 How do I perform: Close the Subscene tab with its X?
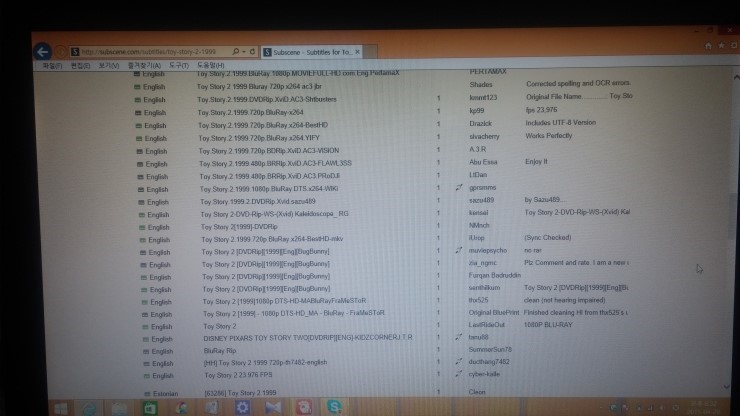(357, 52)
